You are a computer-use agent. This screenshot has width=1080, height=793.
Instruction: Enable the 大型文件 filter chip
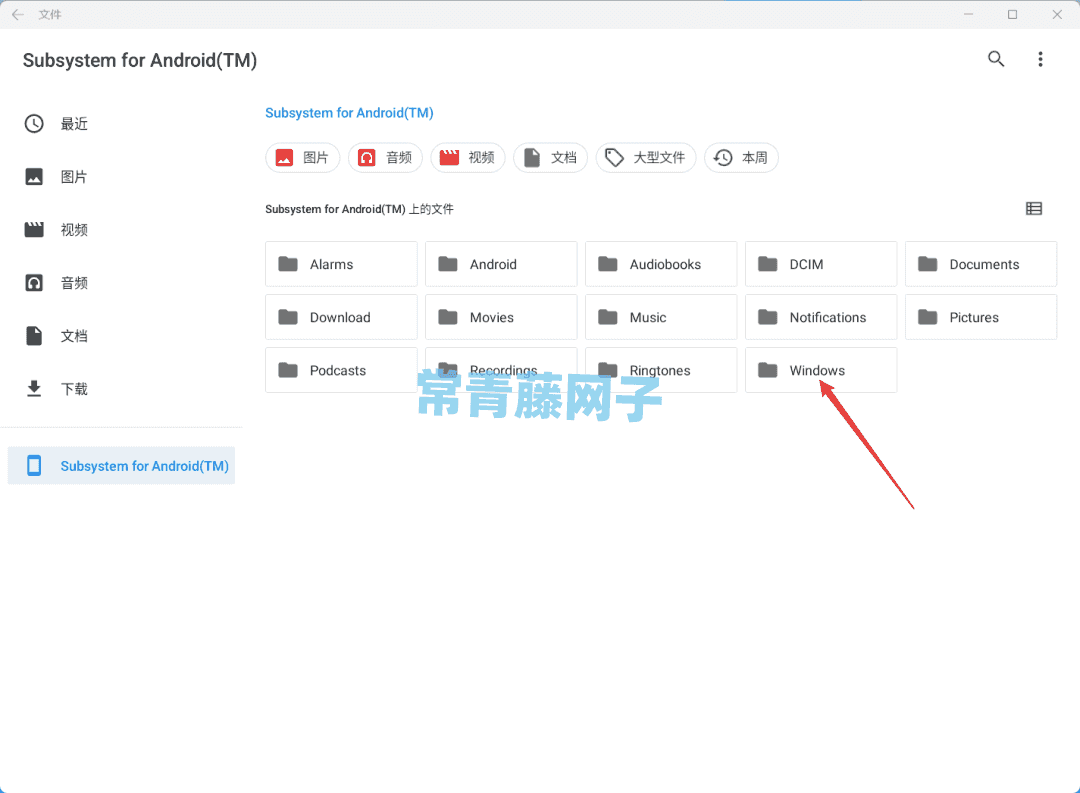click(x=646, y=158)
